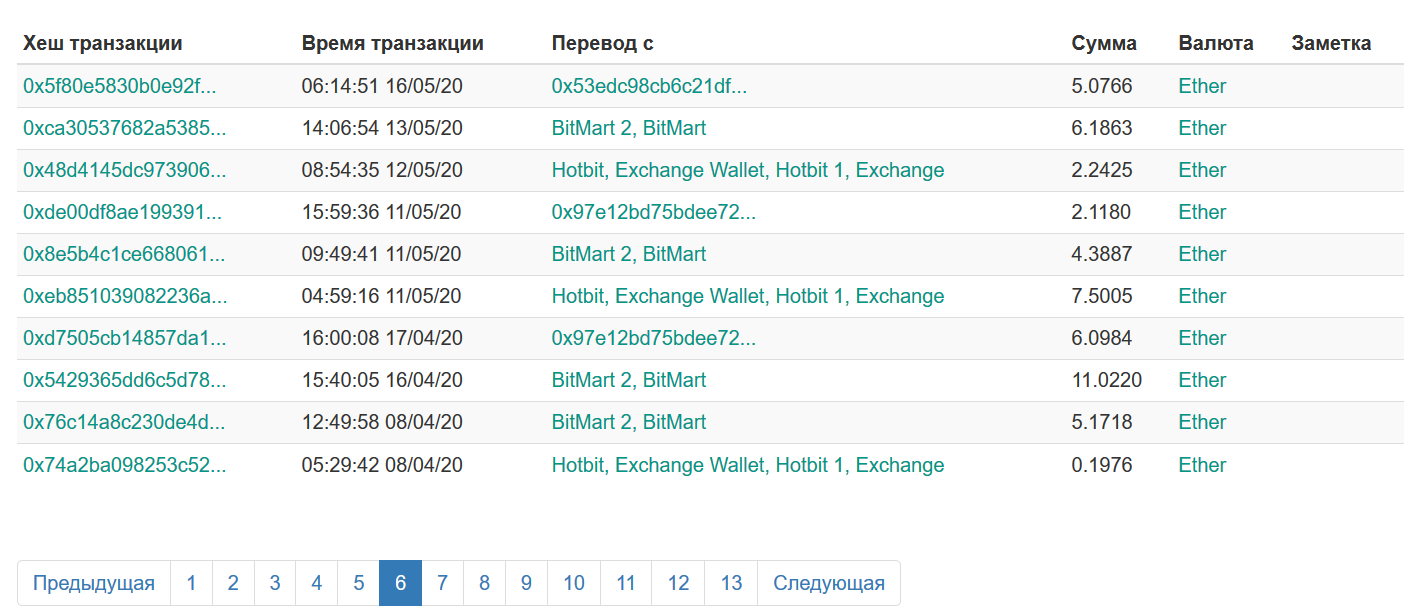Select page 5 in pagination
The height and width of the screenshot is (611, 1422).
tap(358, 583)
